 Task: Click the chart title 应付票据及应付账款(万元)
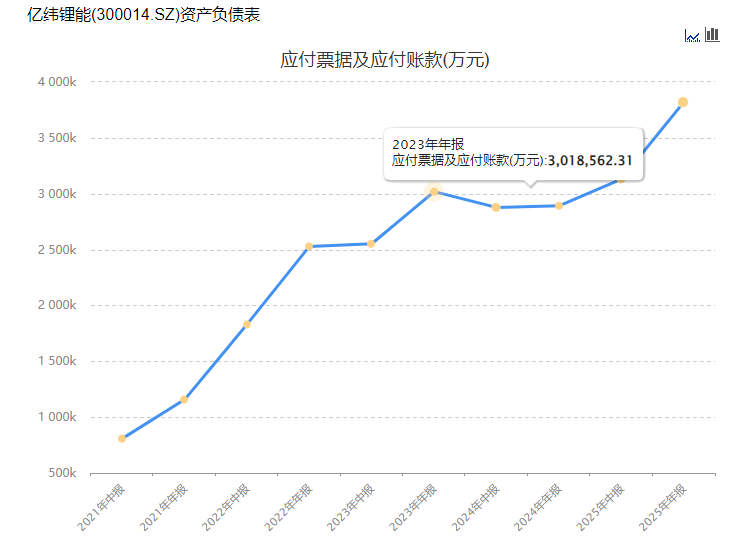pos(385,60)
